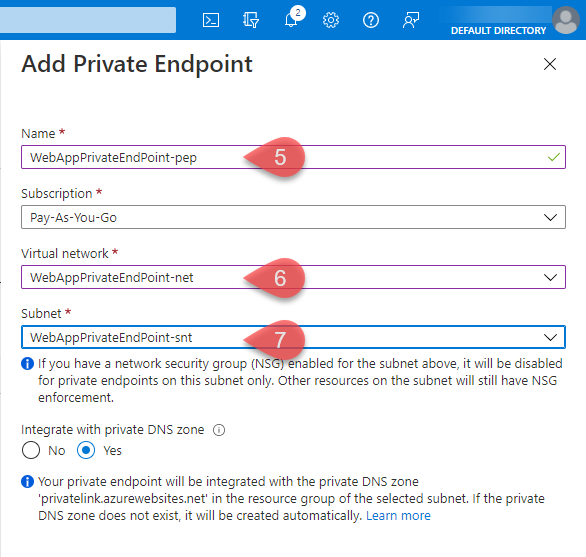Image resolution: width=586 pixels, height=557 pixels.
Task: Click the Name input field
Action: coord(293,157)
